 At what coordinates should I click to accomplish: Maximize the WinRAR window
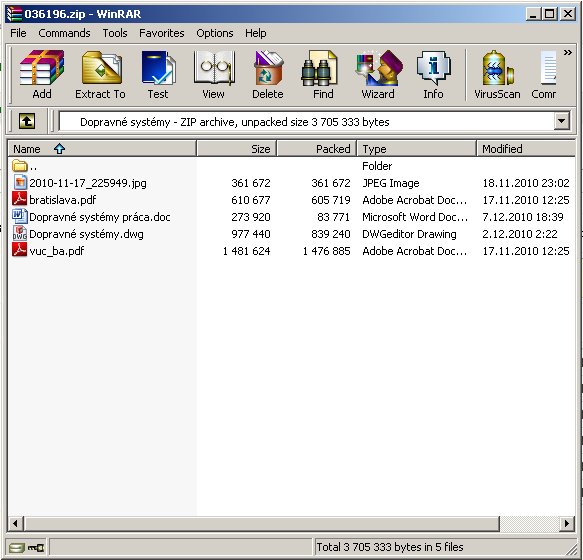(549, 14)
